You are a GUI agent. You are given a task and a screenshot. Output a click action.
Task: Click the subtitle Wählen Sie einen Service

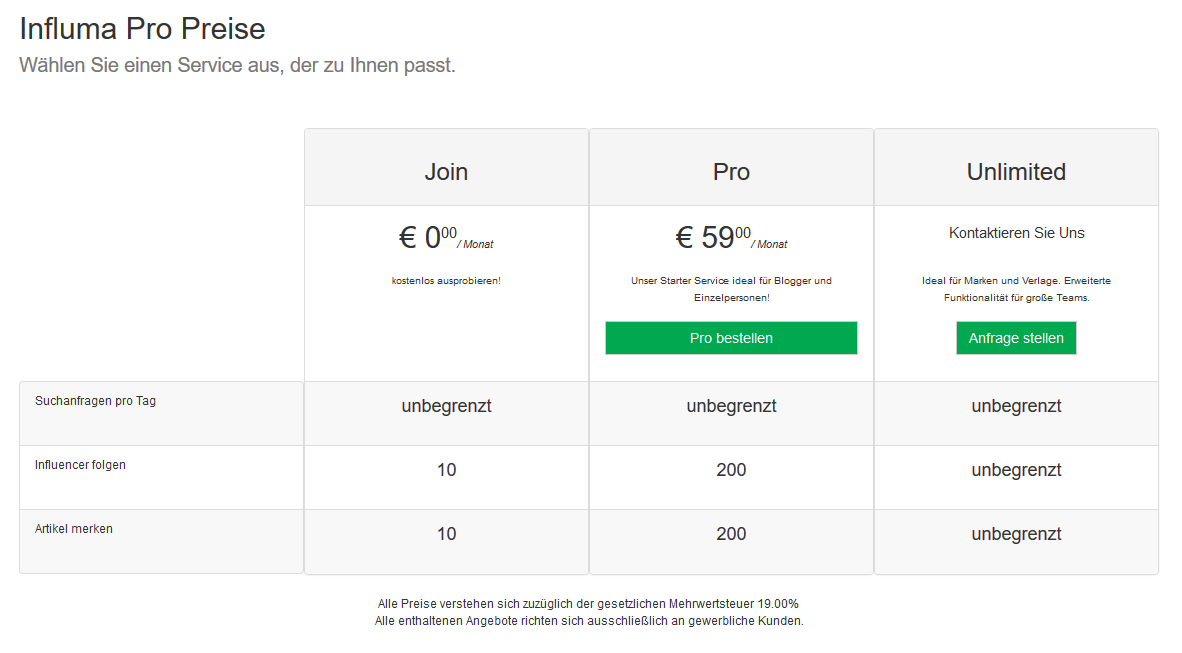[x=237, y=66]
